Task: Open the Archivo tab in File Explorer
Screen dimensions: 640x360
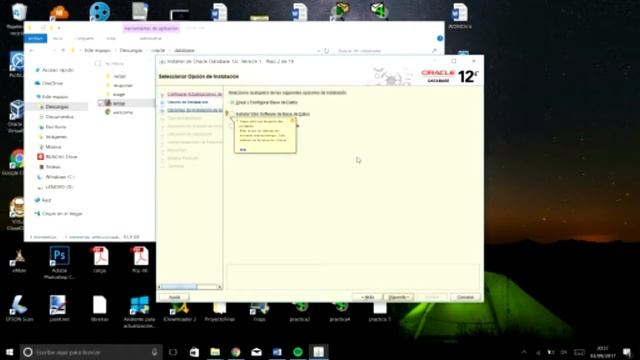Action: coord(36,38)
